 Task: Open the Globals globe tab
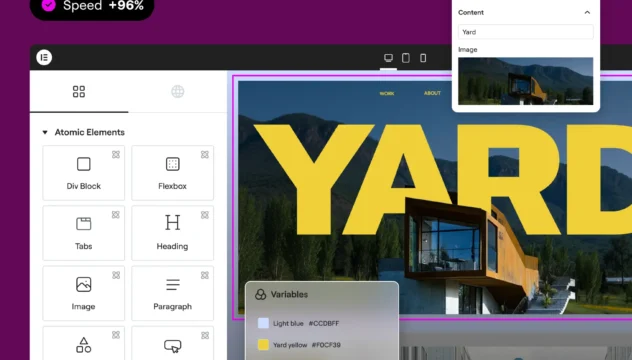click(177, 92)
